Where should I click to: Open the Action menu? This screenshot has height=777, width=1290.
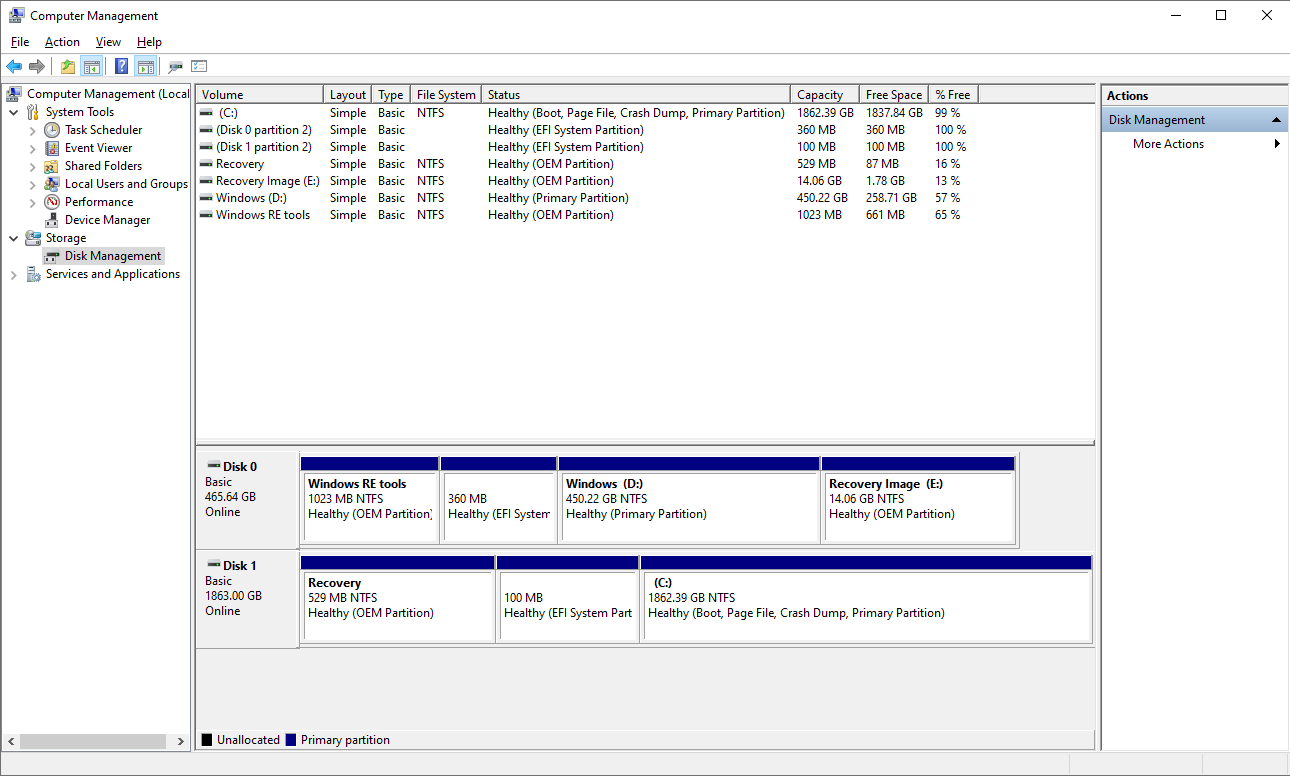tap(62, 42)
